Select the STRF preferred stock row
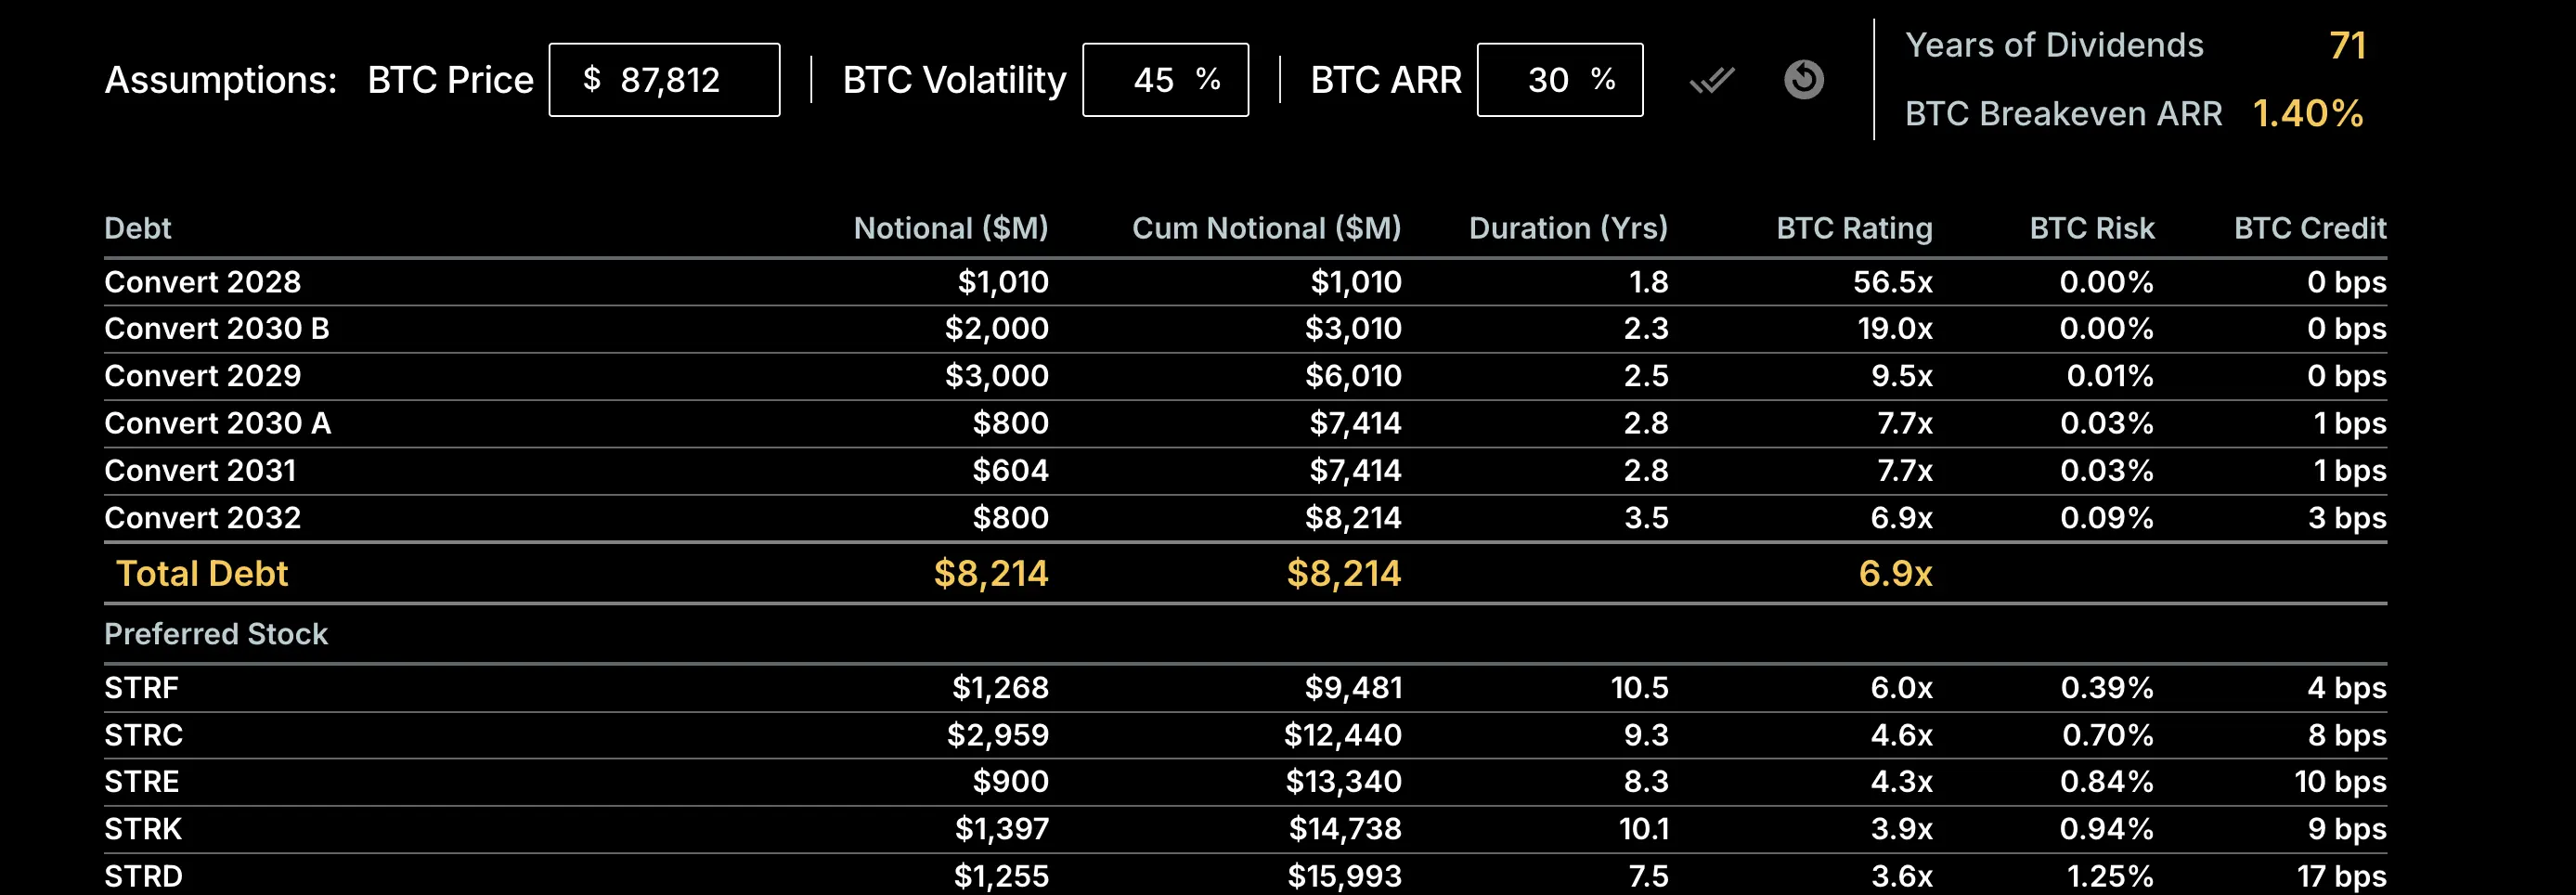 (x=141, y=688)
